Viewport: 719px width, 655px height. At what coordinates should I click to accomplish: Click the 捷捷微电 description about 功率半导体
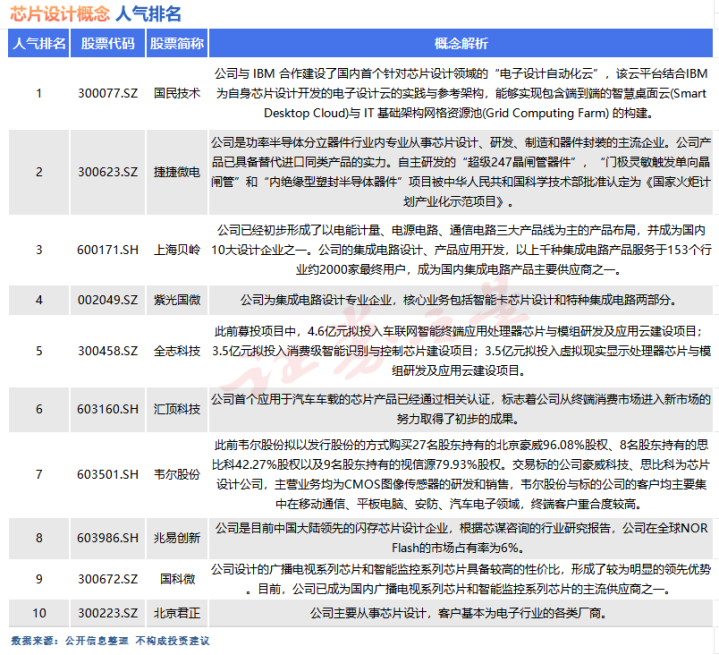[x=461, y=172]
